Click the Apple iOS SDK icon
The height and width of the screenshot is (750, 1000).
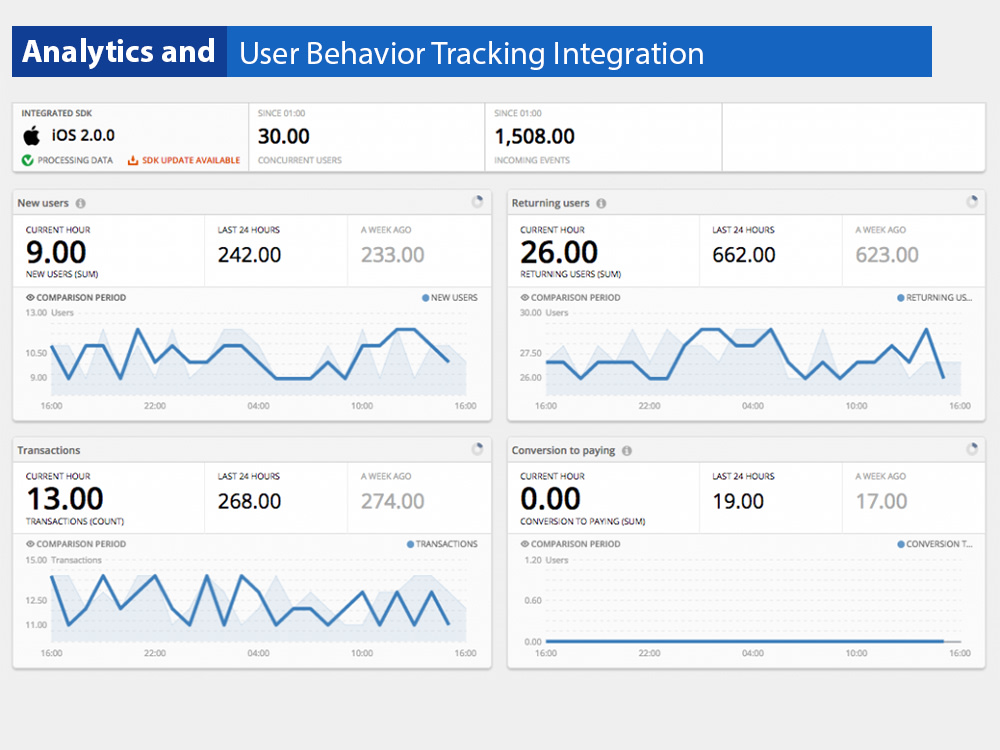(33, 134)
